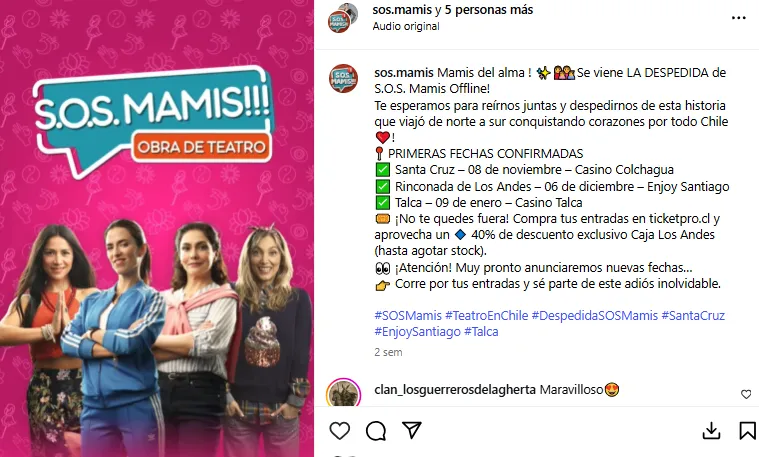Image resolution: width=759 pixels, height=457 pixels.
Task: Open the #DespedidaSOSMamis hashtag
Action: 594,316
